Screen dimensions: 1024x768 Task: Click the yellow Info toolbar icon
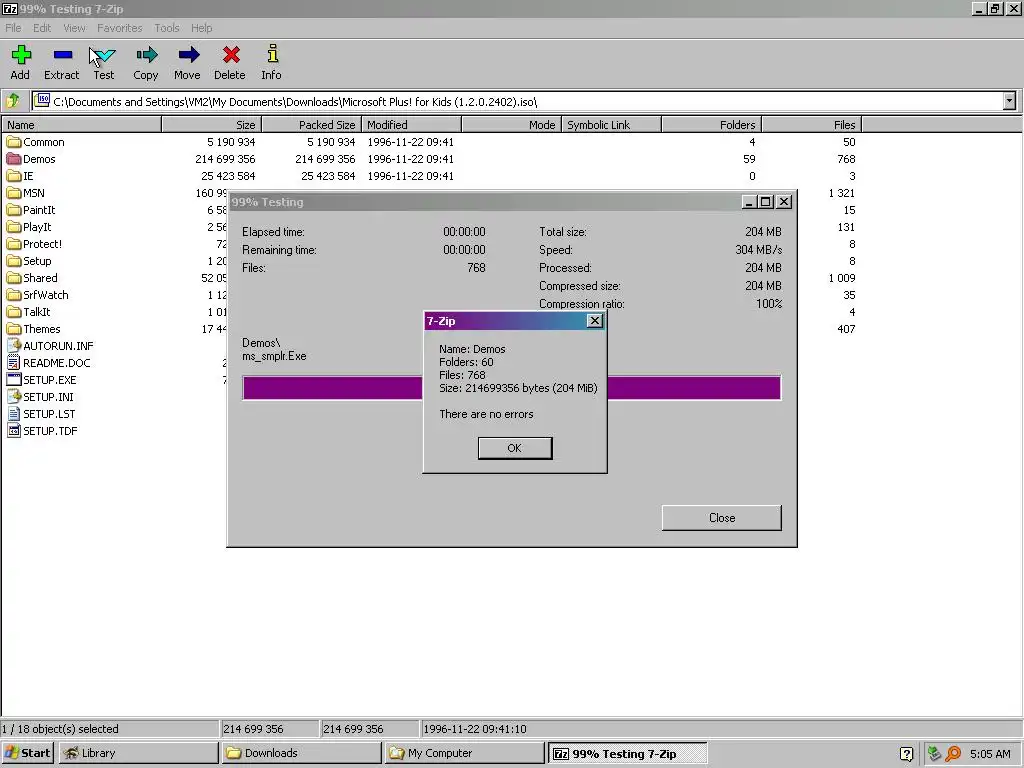point(272,54)
